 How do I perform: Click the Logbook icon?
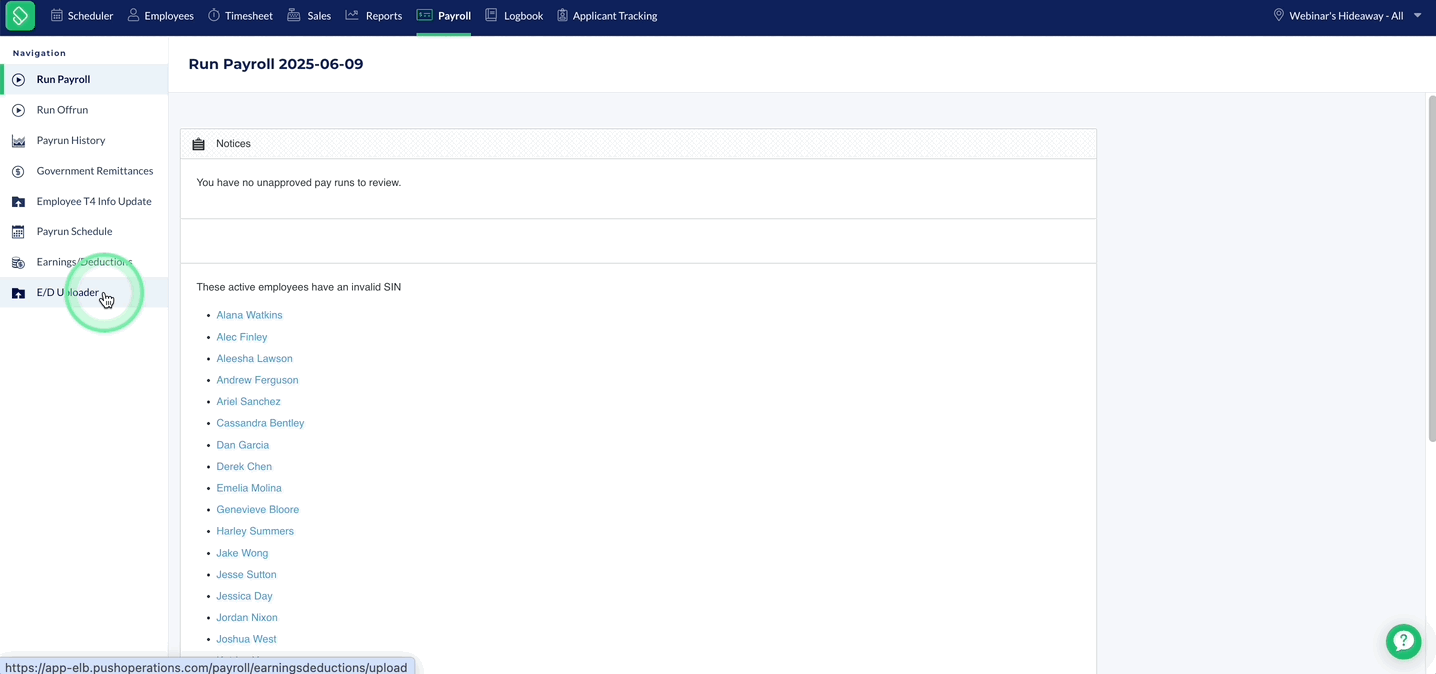pos(491,16)
